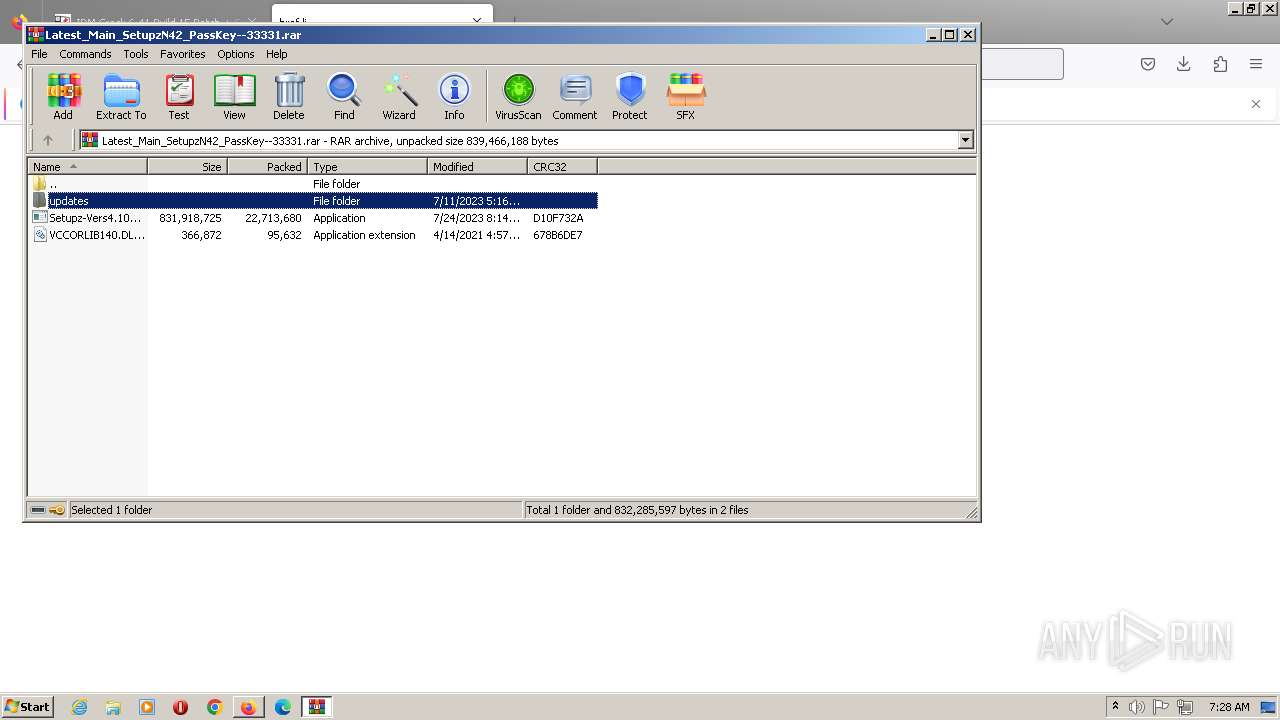Click the packed size 22,713,680
Image resolution: width=1280 pixels, height=720 pixels.
click(273, 218)
